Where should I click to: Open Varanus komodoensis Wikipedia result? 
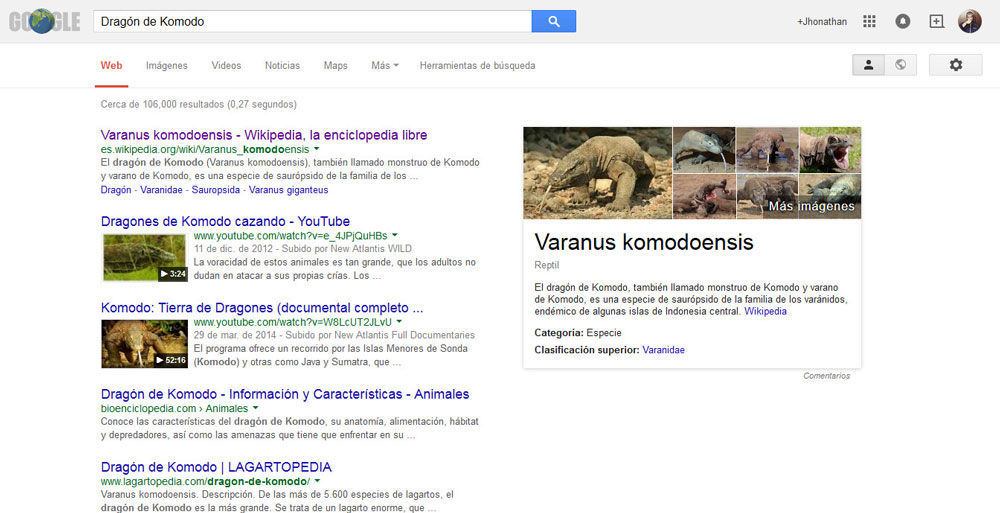[264, 135]
